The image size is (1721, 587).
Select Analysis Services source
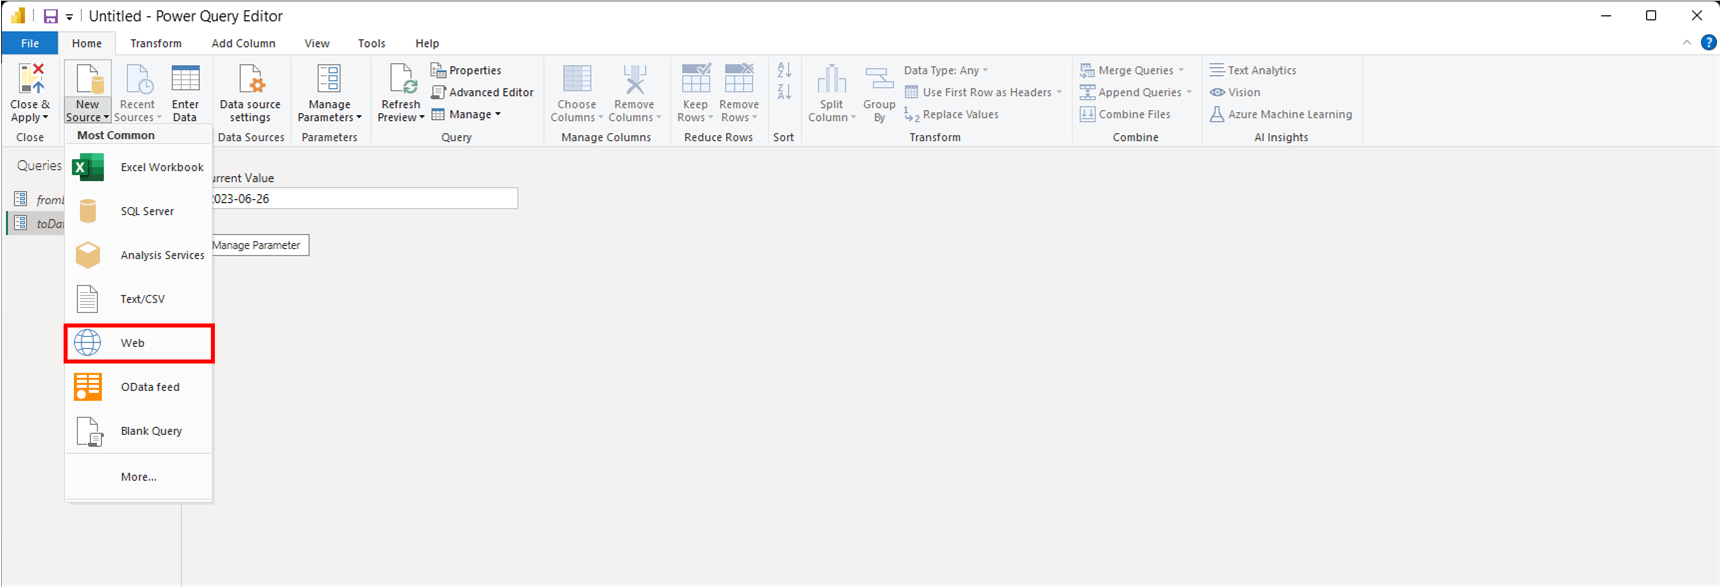pos(139,255)
